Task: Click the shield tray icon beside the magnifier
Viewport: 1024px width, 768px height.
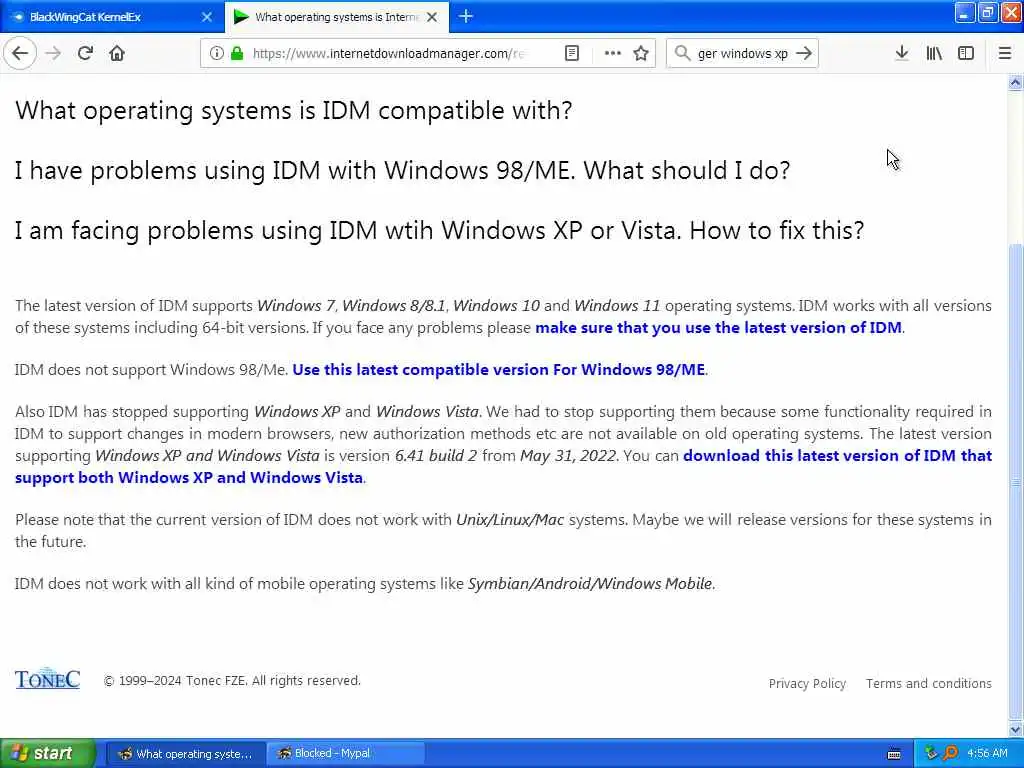Action: coord(931,754)
